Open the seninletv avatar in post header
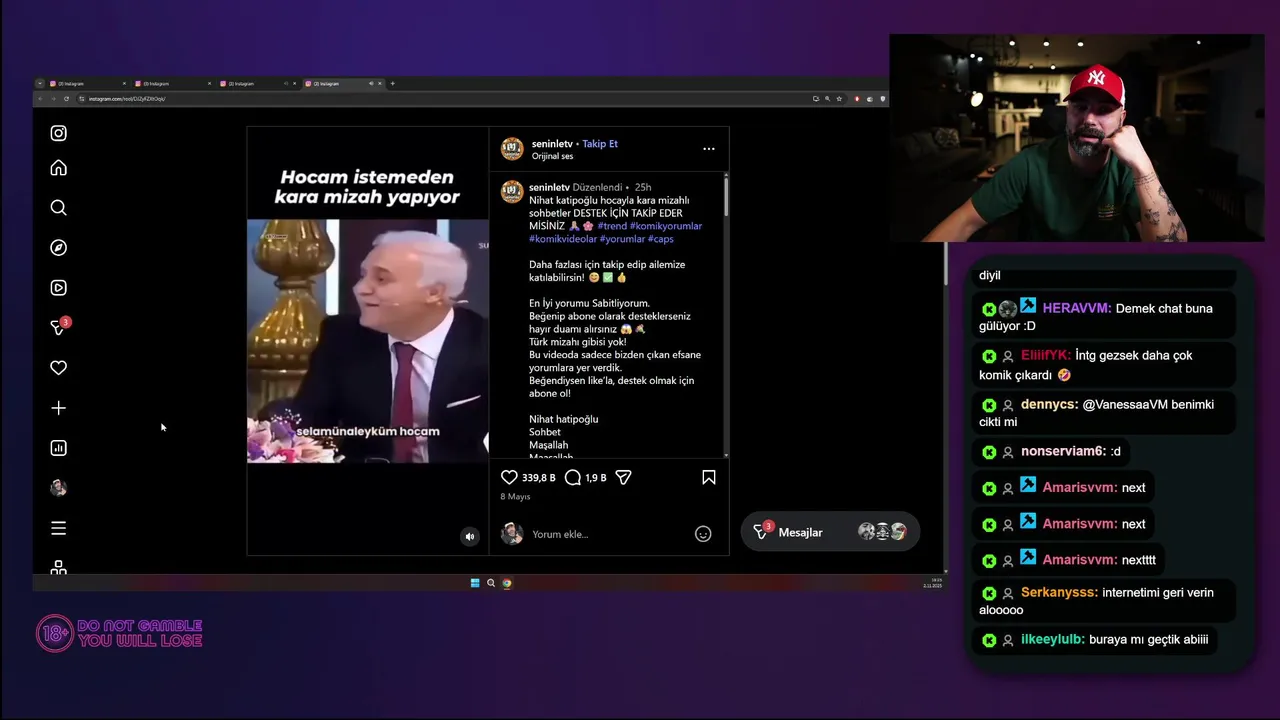Screen dimensions: 1280x720 pyautogui.click(x=512, y=149)
